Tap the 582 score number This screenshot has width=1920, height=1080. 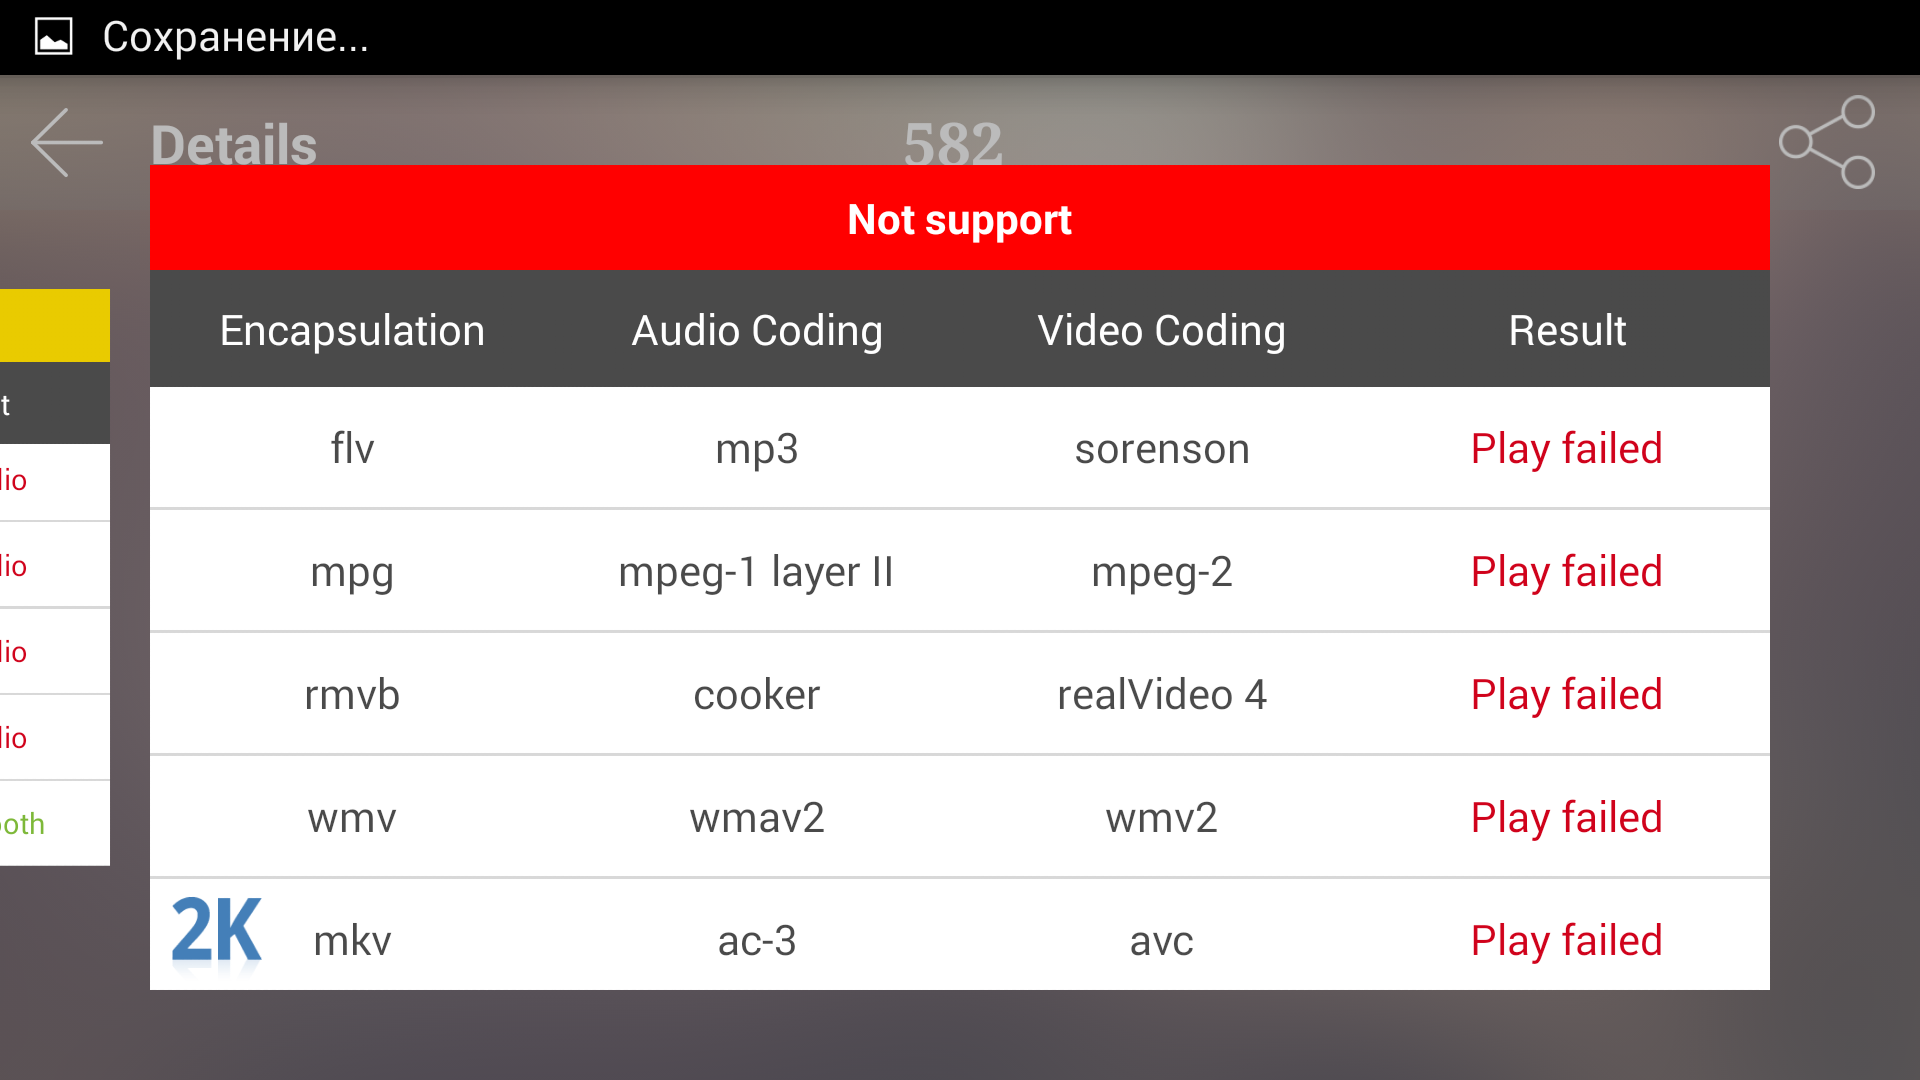coord(952,143)
